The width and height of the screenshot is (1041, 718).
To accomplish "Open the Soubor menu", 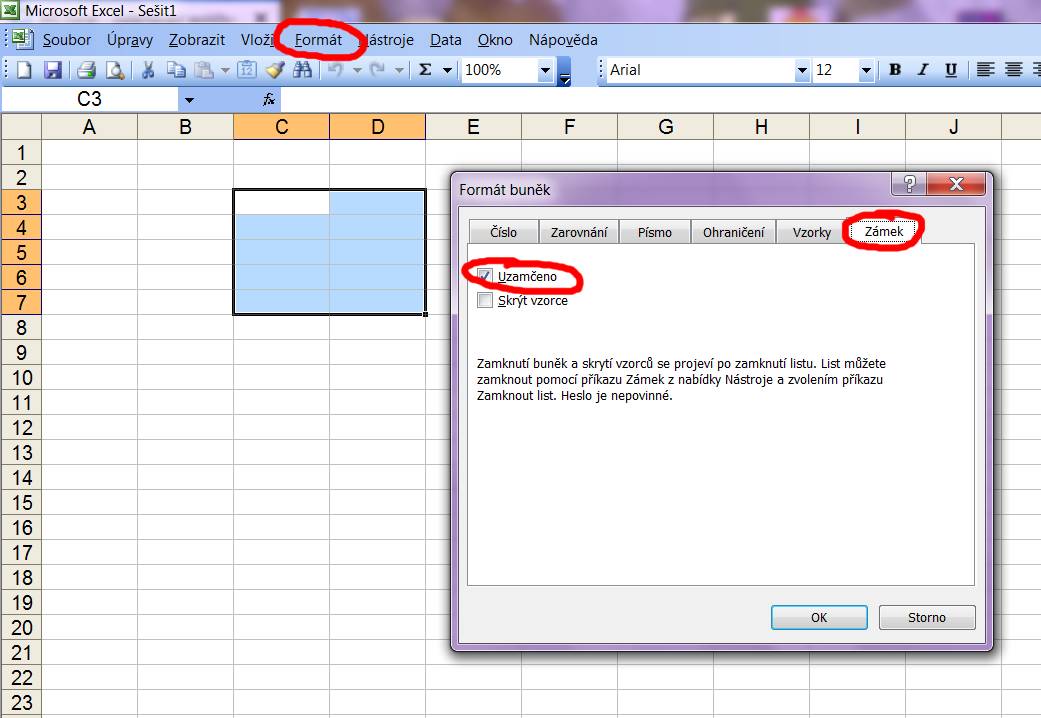I will coord(67,40).
